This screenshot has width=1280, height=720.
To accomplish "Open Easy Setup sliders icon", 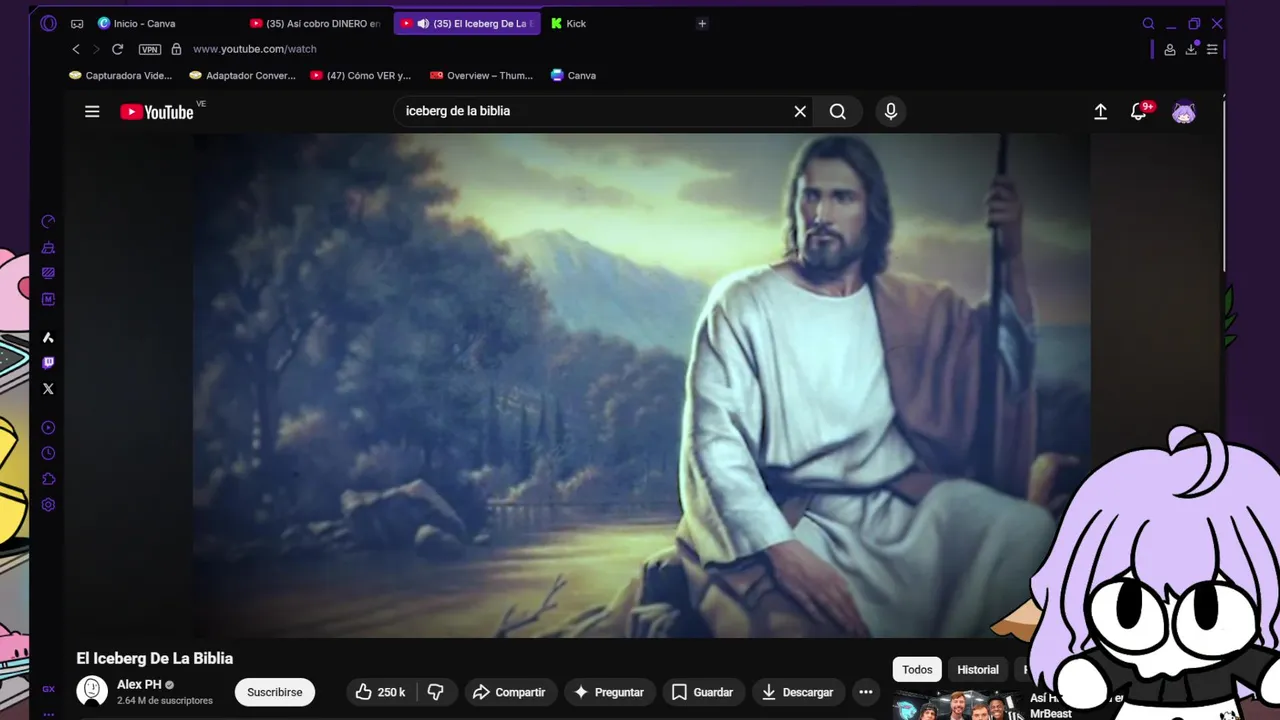I will point(1212,49).
